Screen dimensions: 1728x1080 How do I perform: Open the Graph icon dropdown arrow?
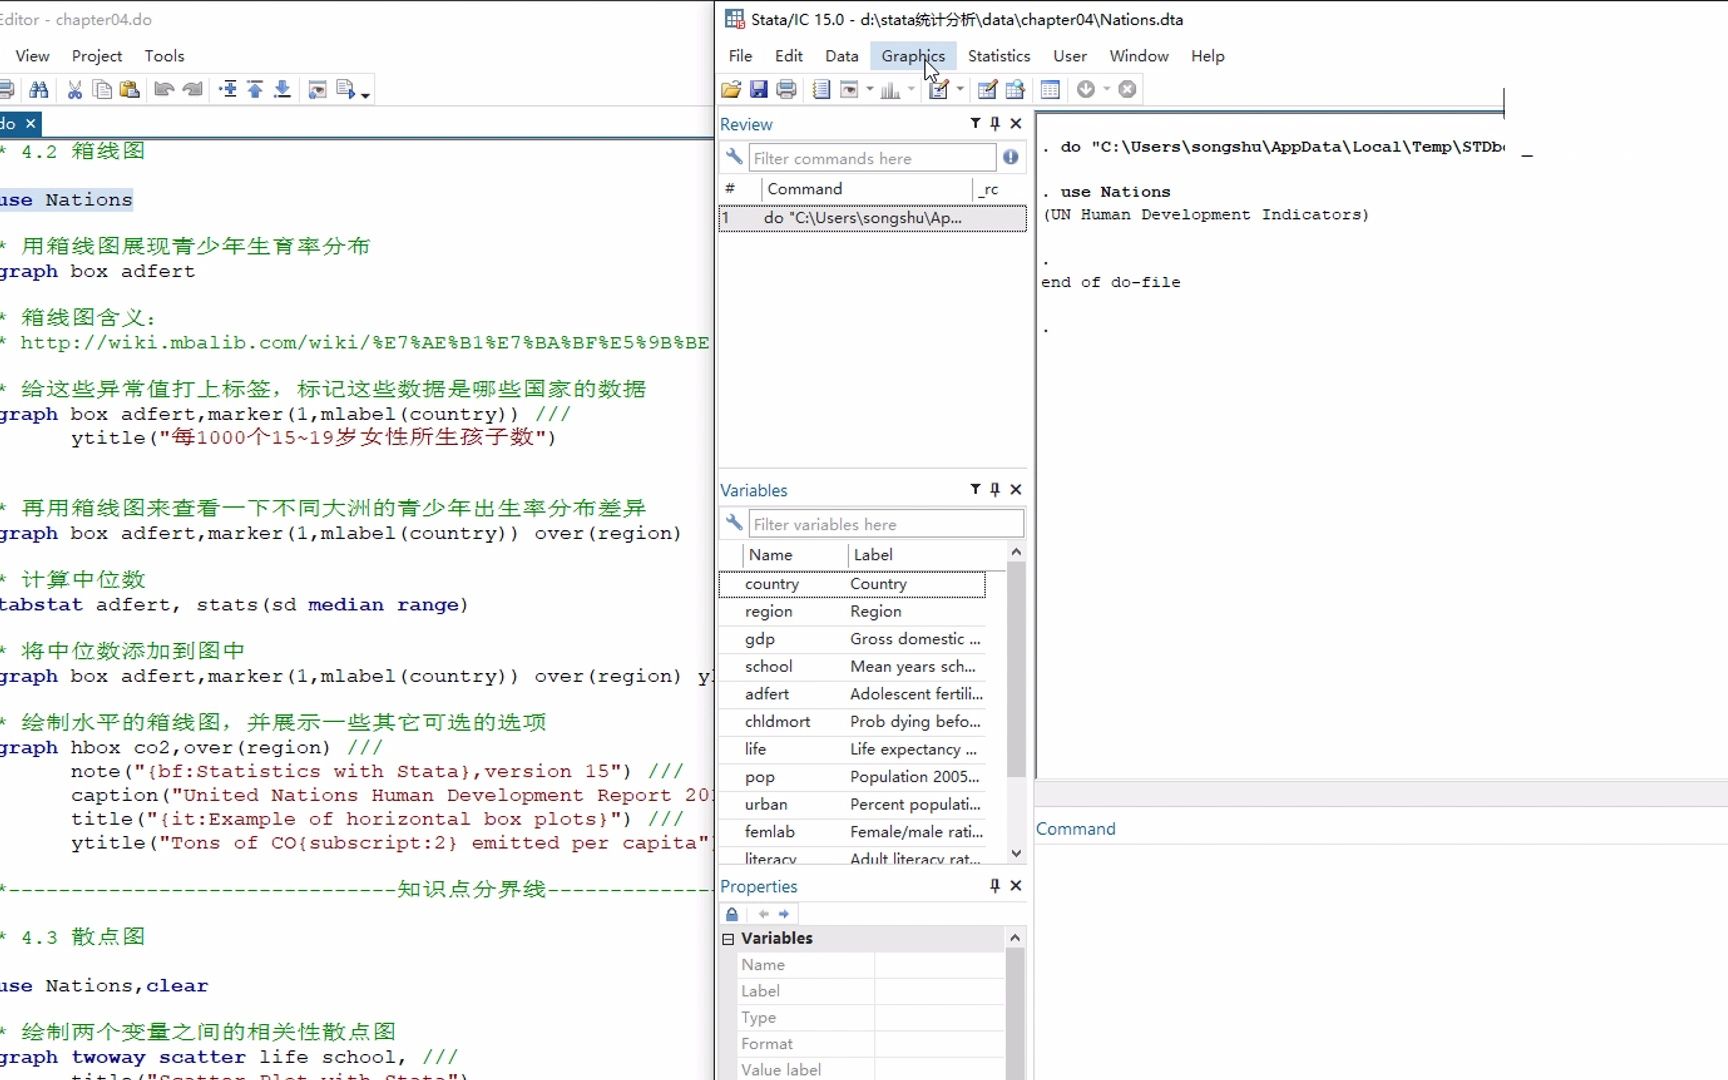[x=911, y=90]
